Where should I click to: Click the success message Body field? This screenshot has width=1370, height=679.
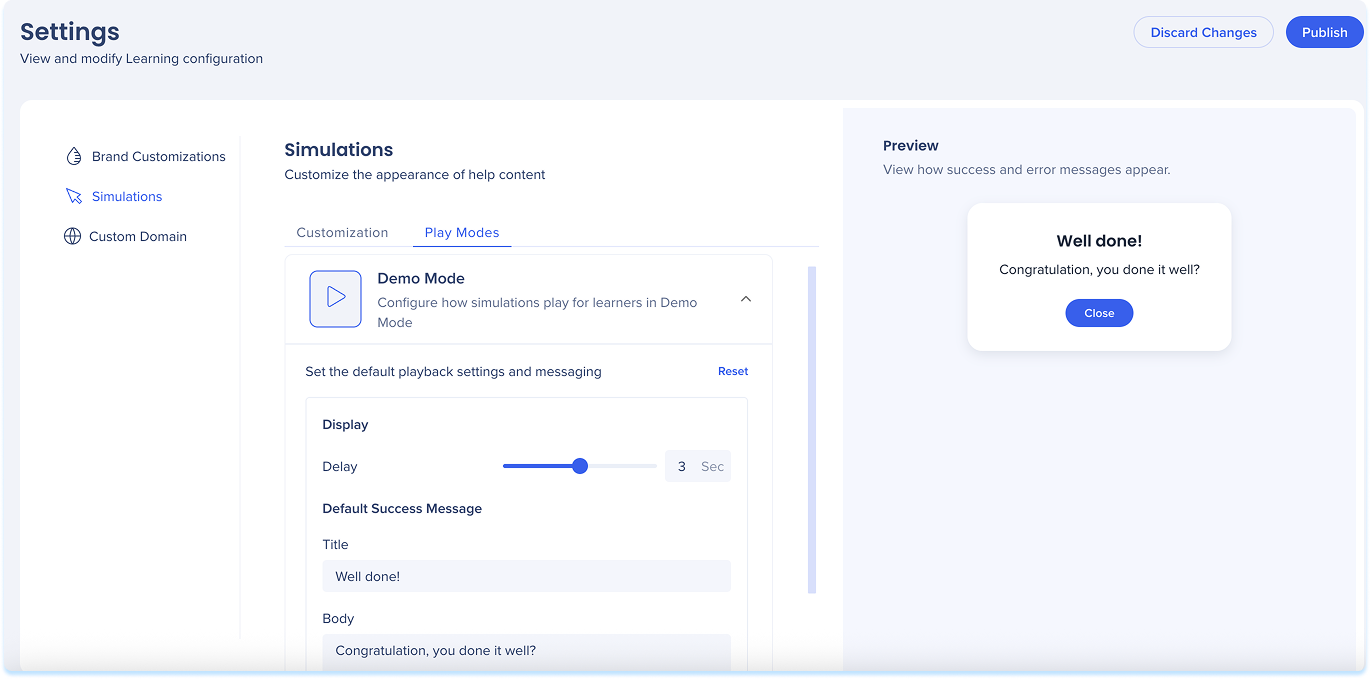pyautogui.click(x=526, y=650)
